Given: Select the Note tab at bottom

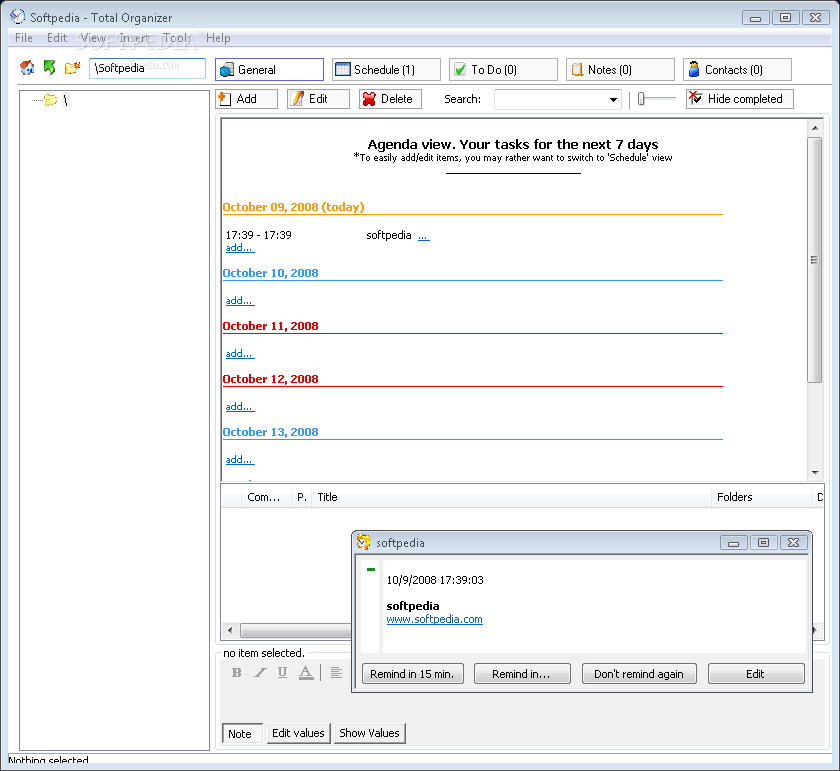Looking at the screenshot, I should [242, 733].
